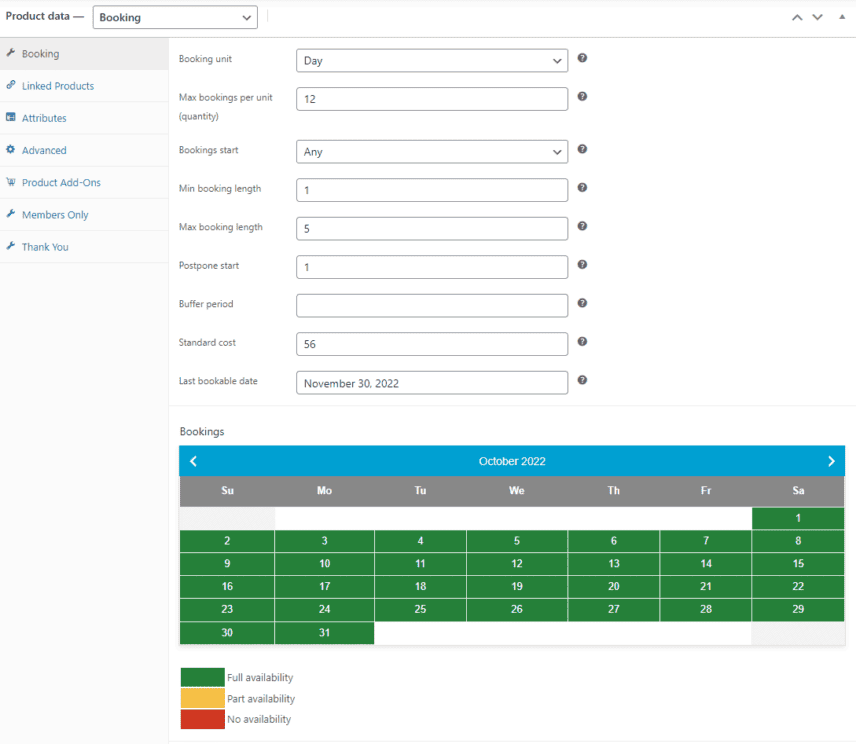The width and height of the screenshot is (856, 744).
Task: Collapse the Product data panel with triangle toggle
Action: tap(841, 17)
